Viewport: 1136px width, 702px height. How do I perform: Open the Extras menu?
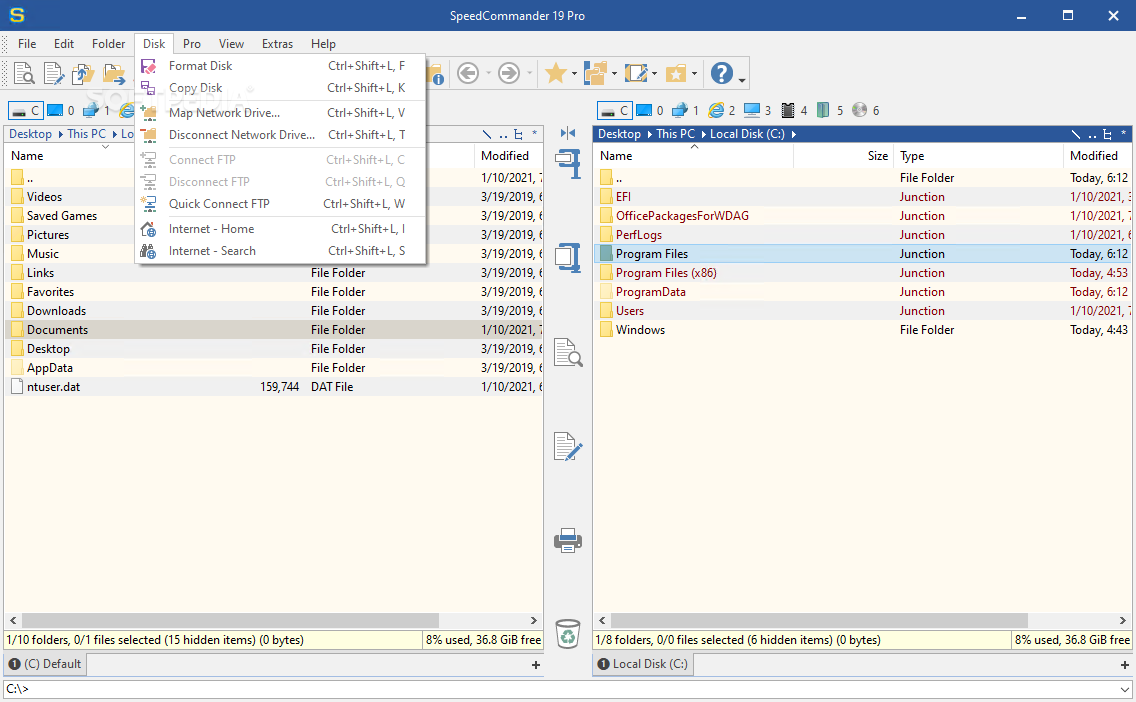click(277, 44)
